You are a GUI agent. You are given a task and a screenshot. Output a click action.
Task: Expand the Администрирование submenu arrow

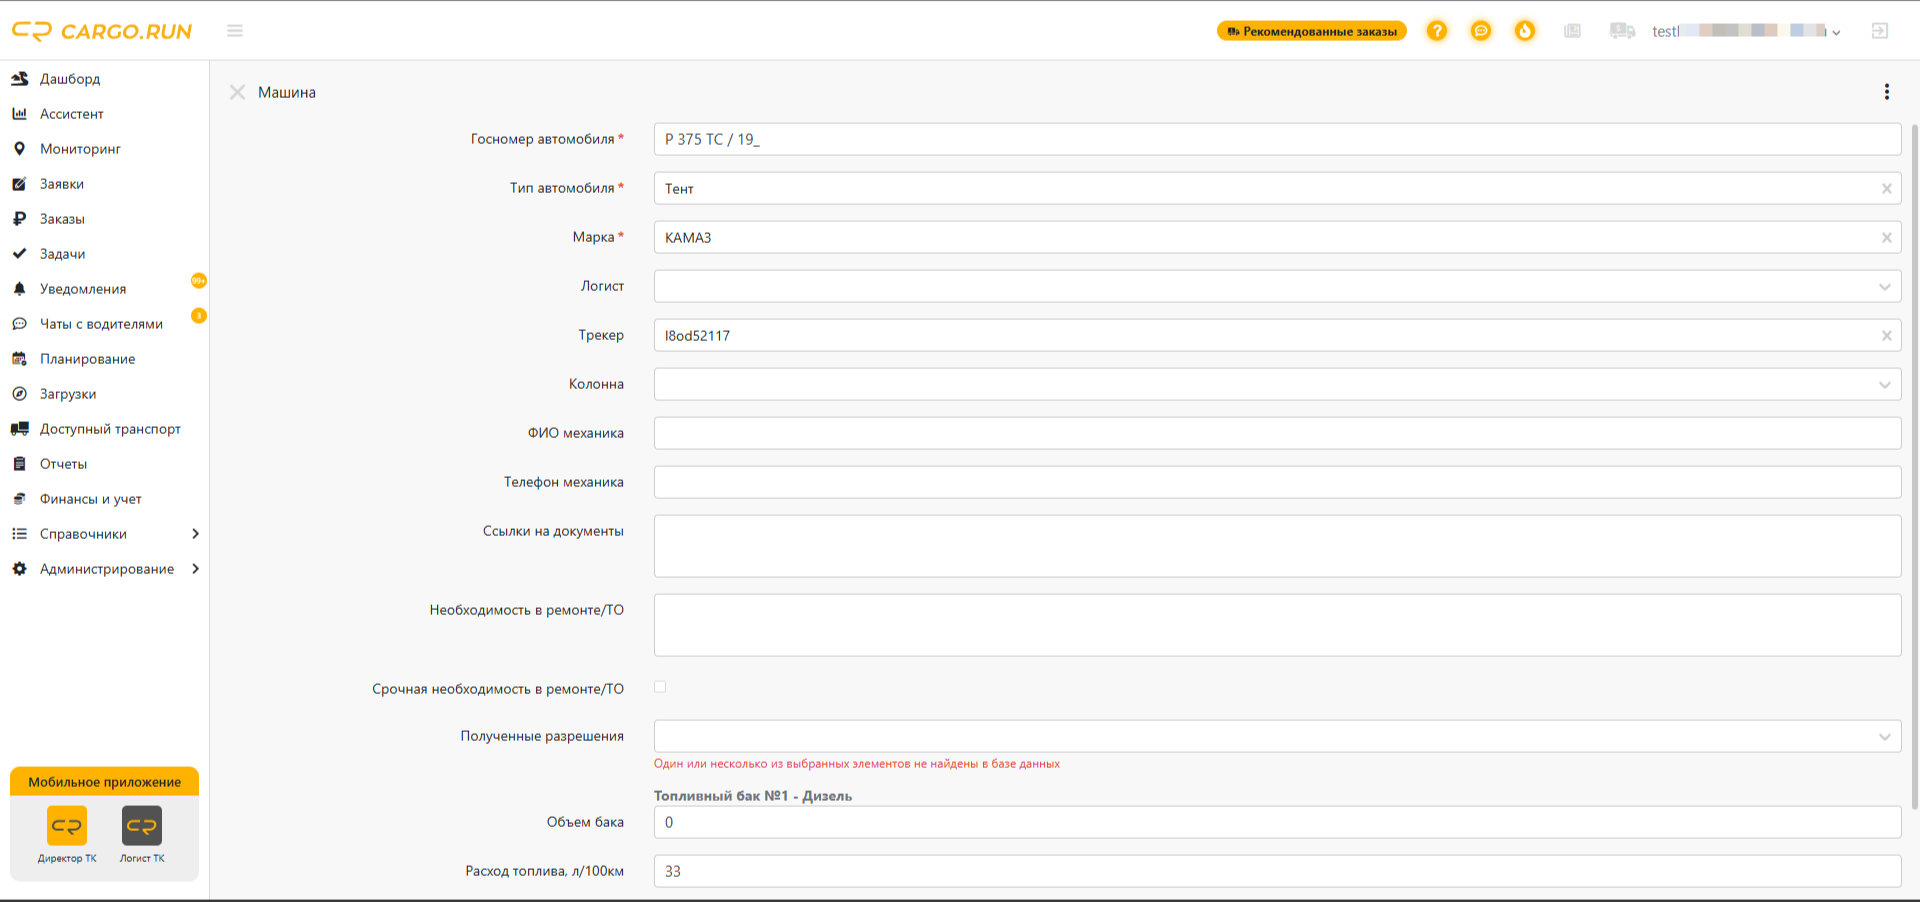pyautogui.click(x=195, y=569)
